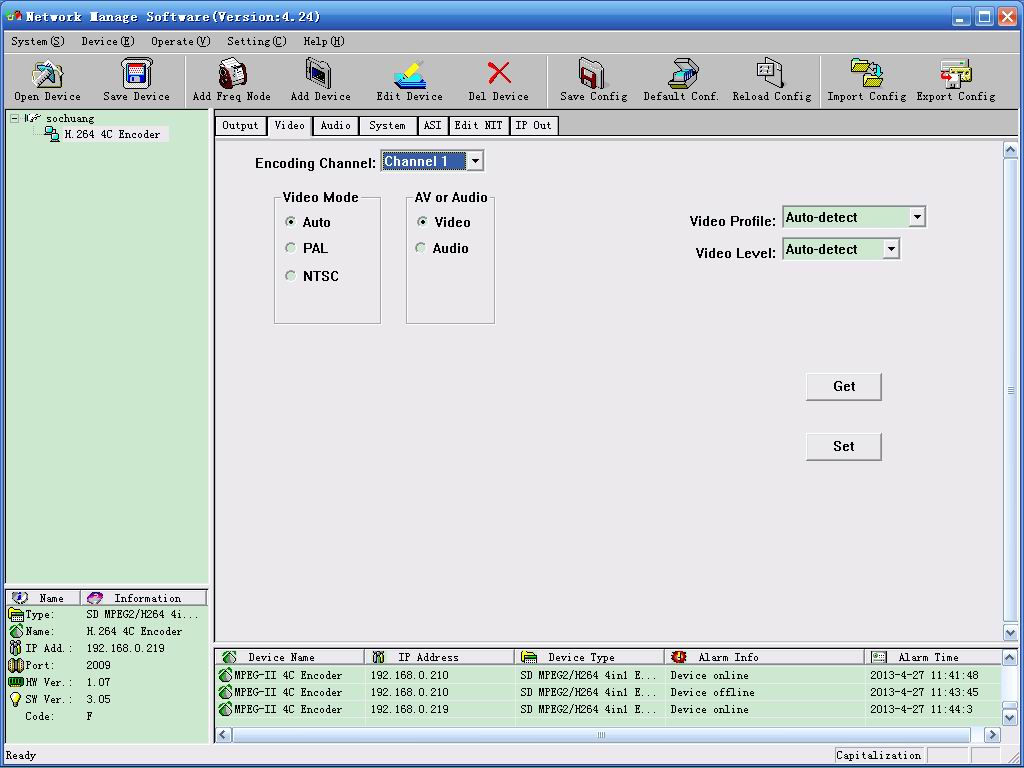This screenshot has height=768, width=1024.
Task: Click the HW Ver. row icon
Action: coord(16,682)
